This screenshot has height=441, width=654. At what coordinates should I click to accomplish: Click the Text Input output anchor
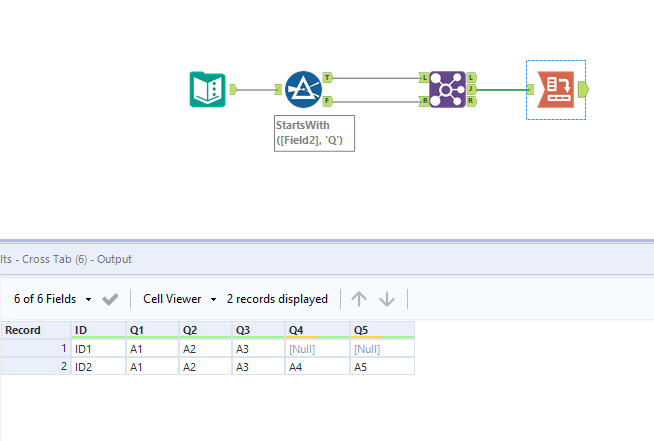pos(233,89)
